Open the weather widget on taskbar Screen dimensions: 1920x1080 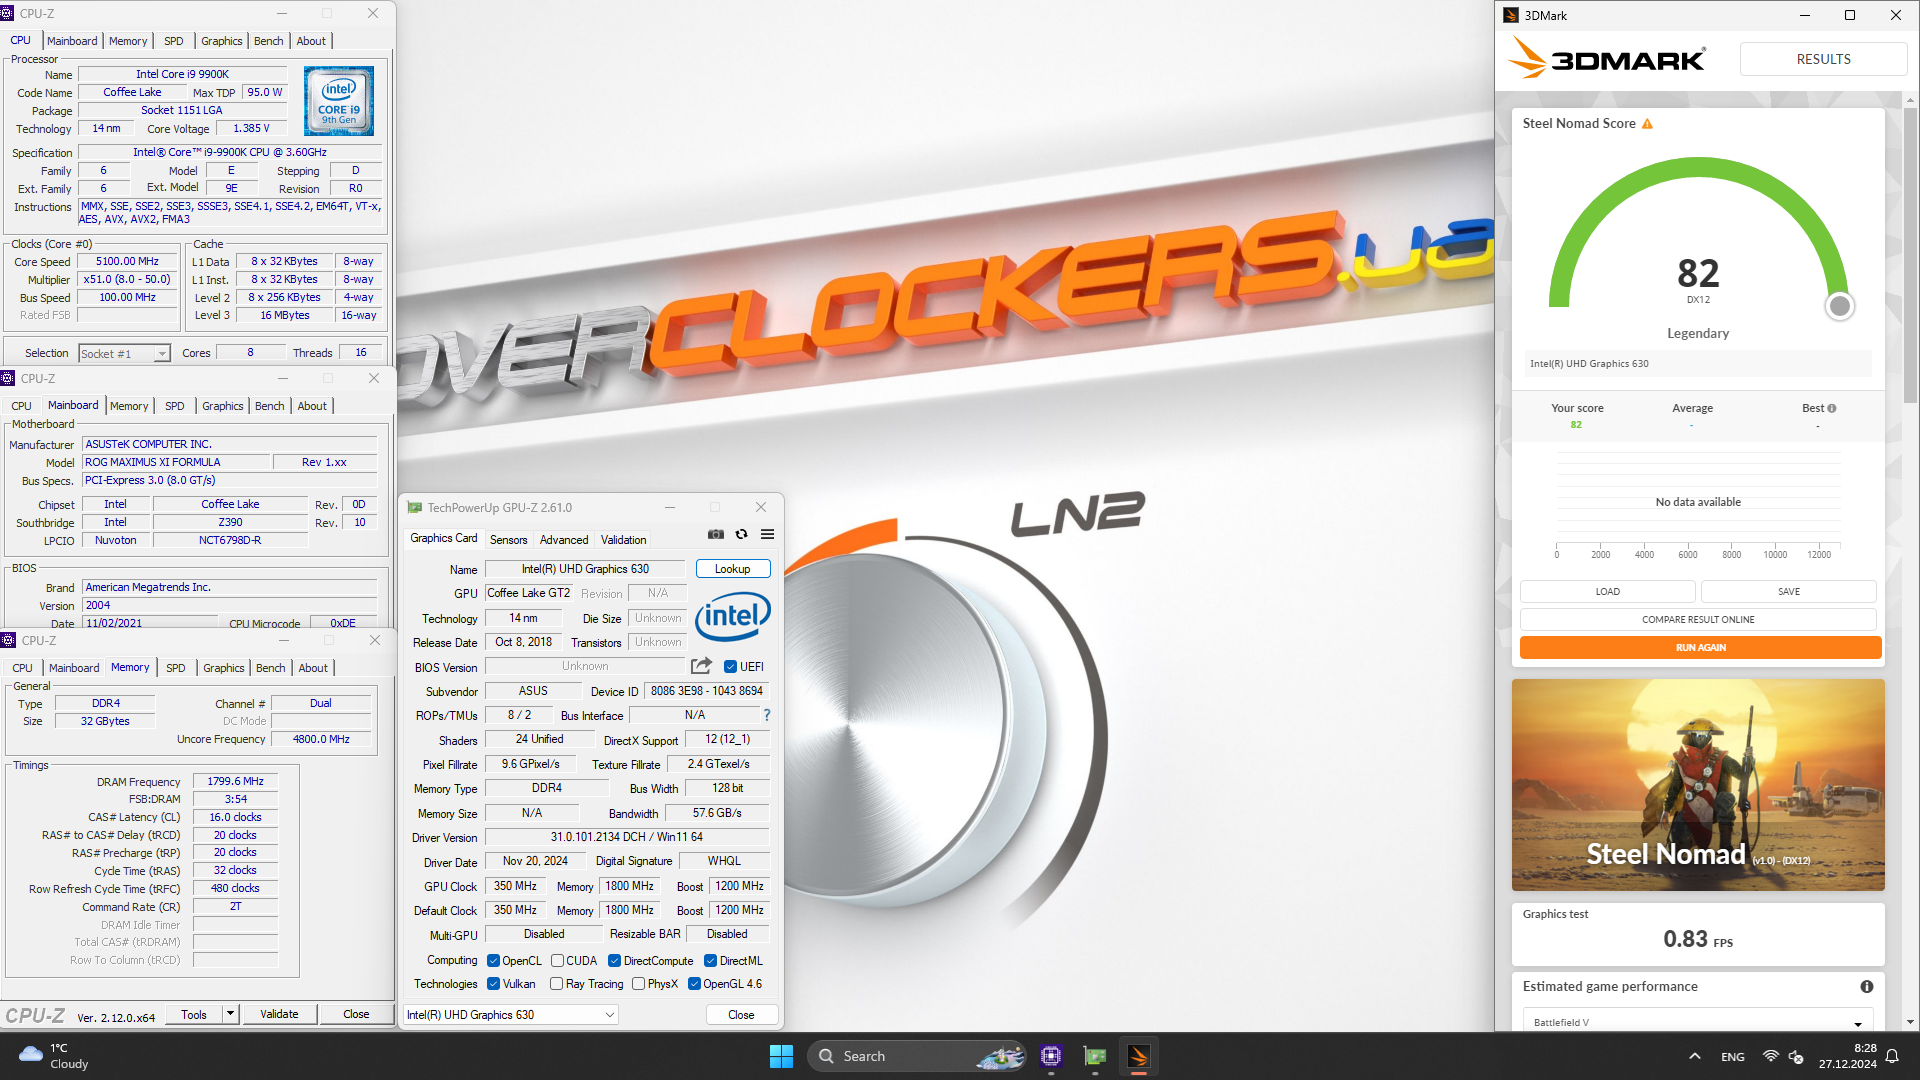click(x=55, y=1056)
